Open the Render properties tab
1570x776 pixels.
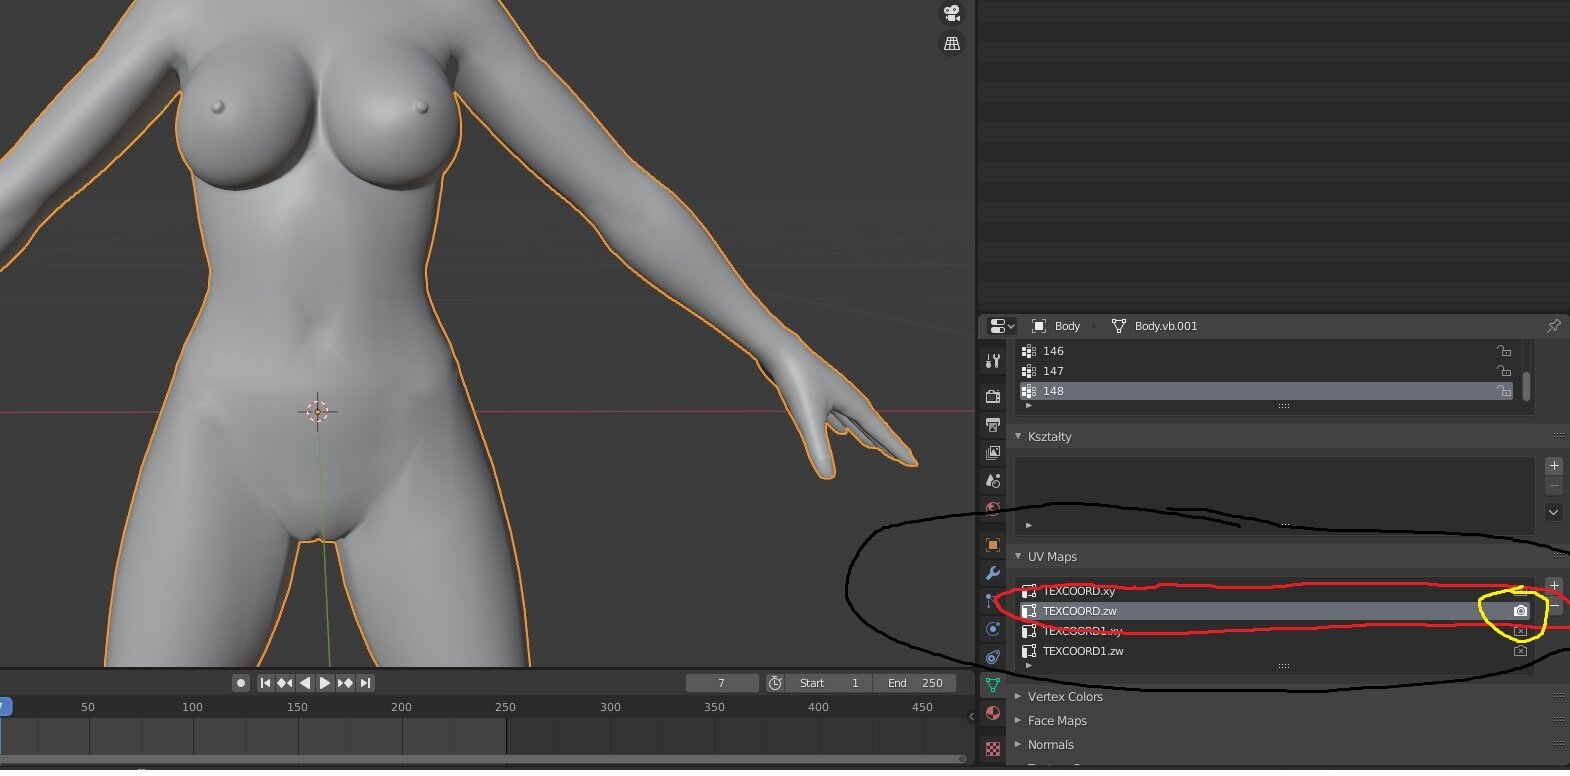(993, 397)
